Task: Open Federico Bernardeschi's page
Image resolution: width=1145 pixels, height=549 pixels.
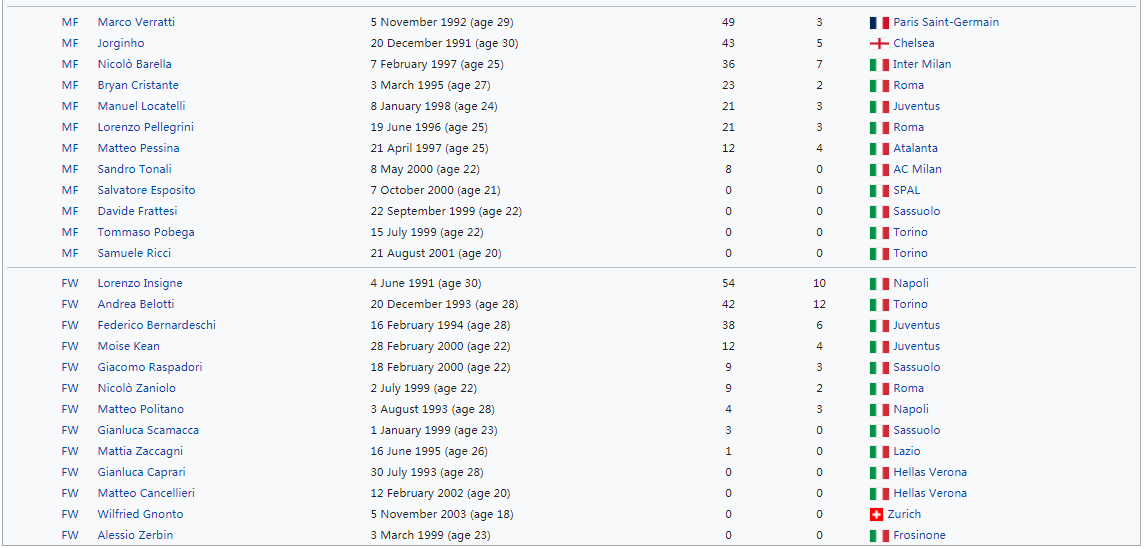Action: point(156,326)
